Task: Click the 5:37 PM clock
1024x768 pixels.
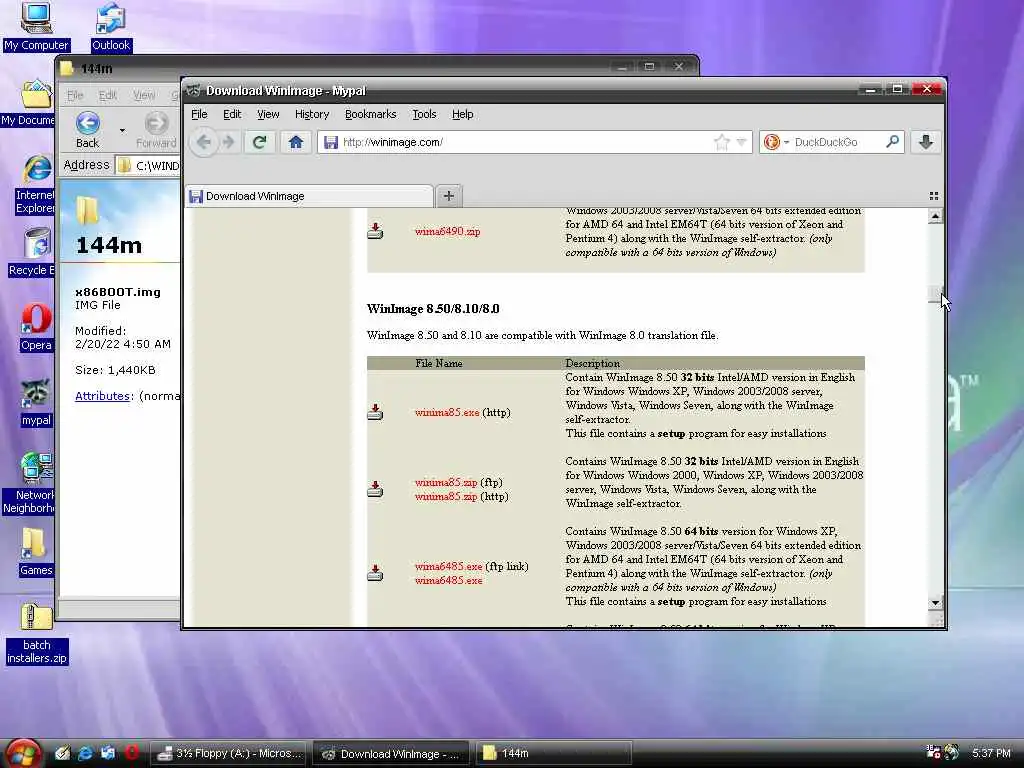Action: [991, 753]
